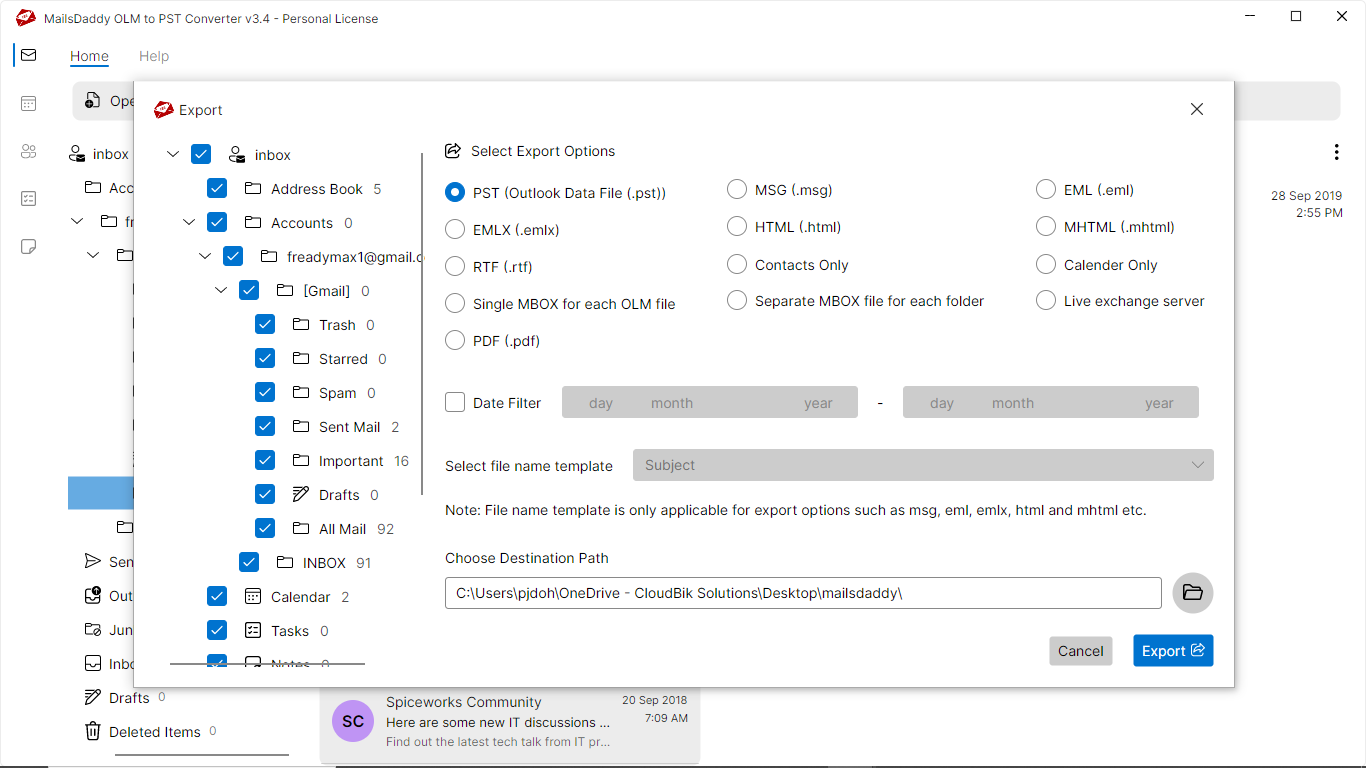Click the Export button

[1173, 651]
